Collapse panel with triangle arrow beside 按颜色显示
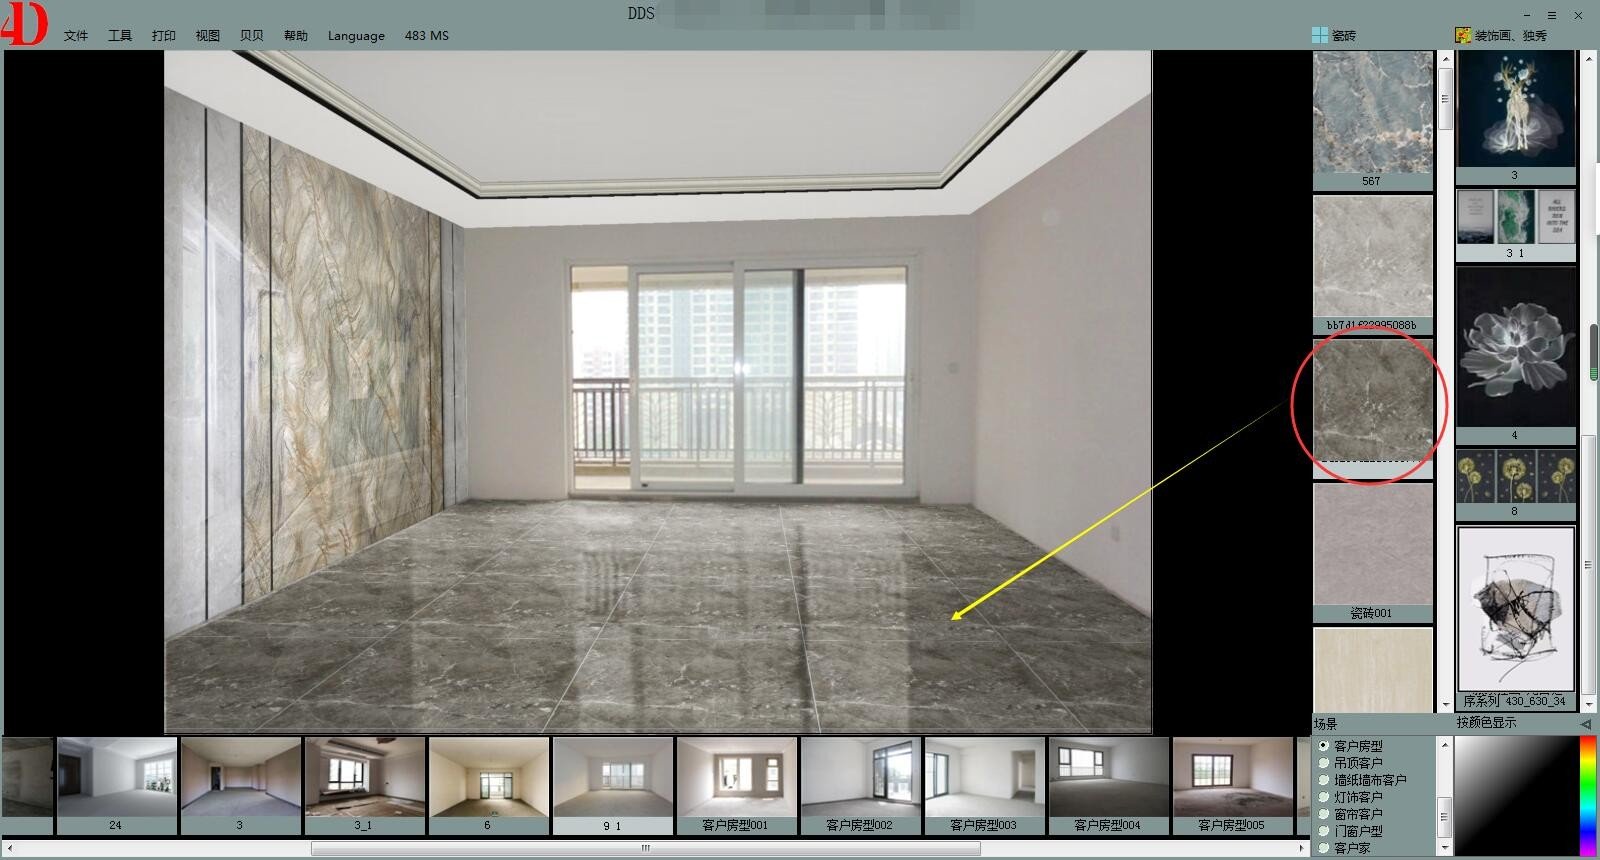Image resolution: width=1600 pixels, height=860 pixels. click(1586, 723)
